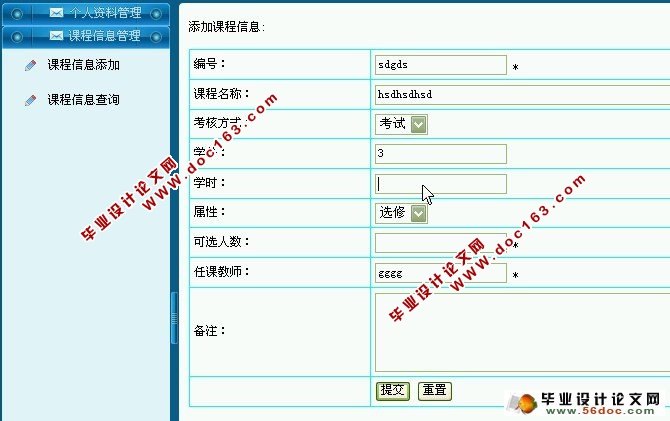Click the 属性 label text

[209, 212]
